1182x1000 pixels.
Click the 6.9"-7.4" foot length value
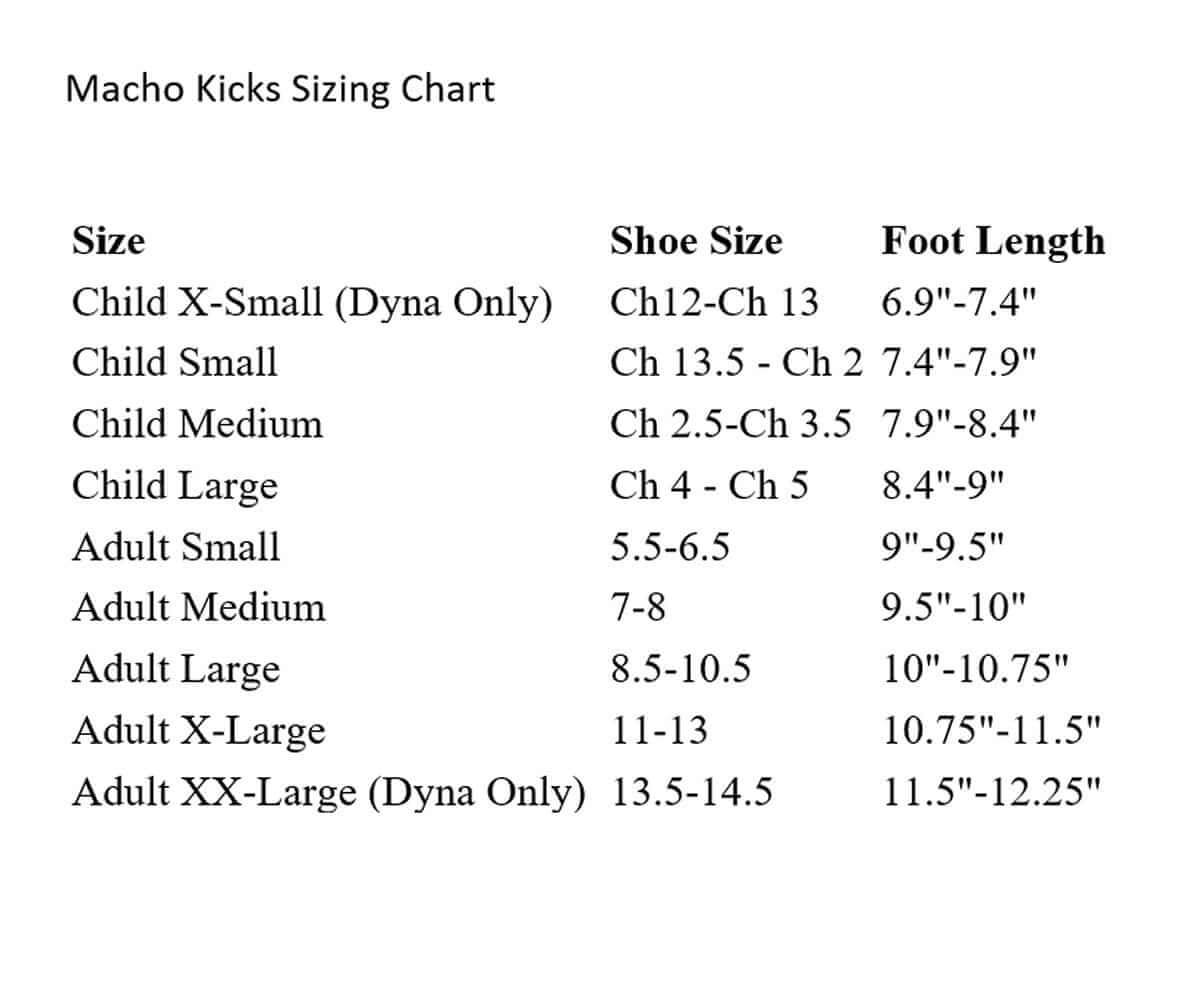pyautogui.click(x=955, y=302)
